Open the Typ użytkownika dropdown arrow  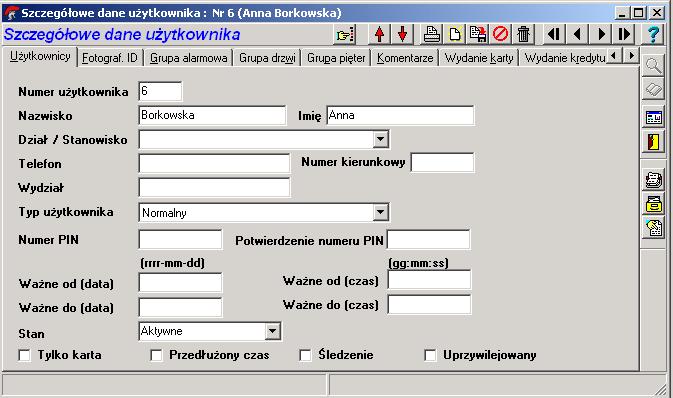380,212
